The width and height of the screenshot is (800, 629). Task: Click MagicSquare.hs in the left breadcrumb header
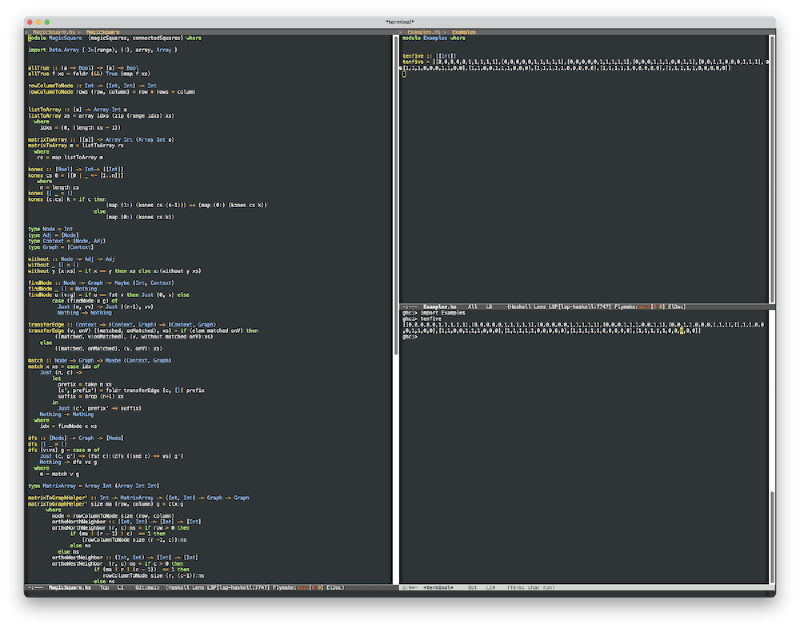[x=54, y=32]
